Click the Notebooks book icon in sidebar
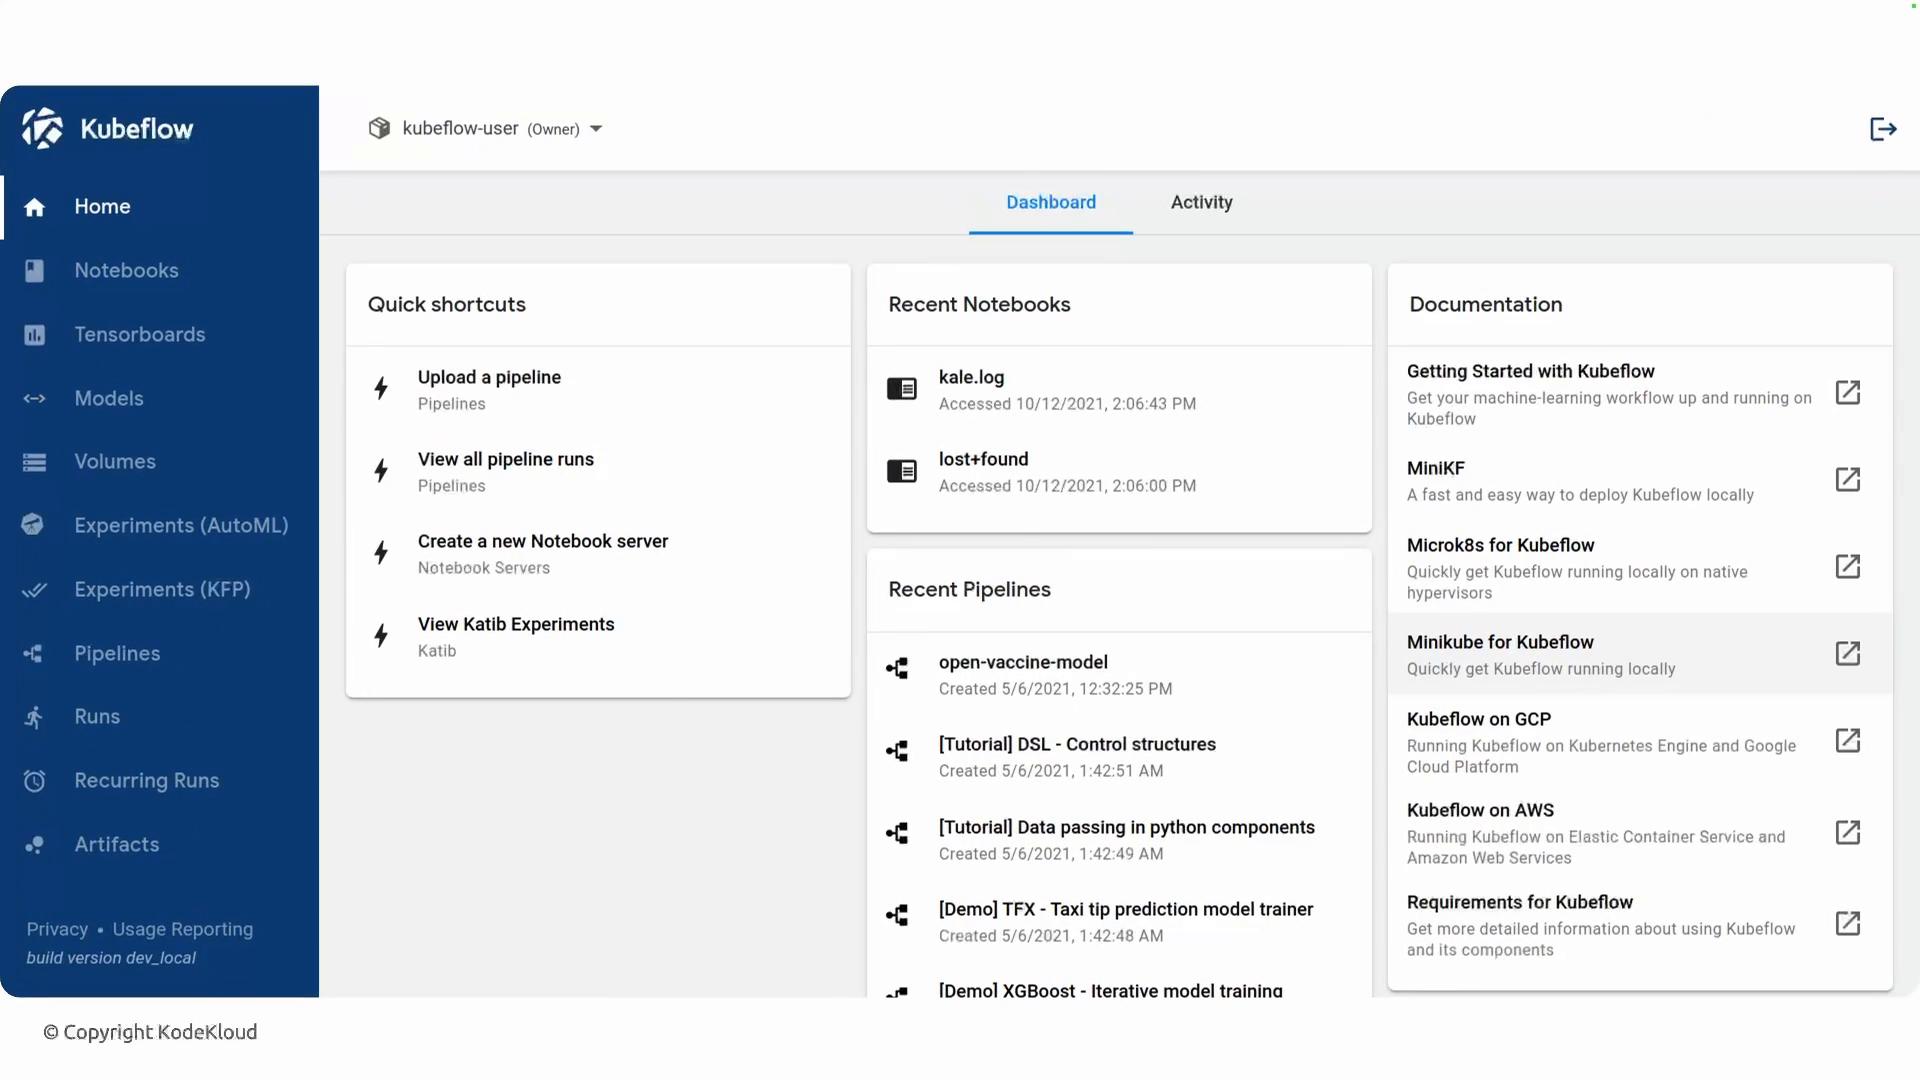This screenshot has width=1920, height=1080. (x=35, y=271)
